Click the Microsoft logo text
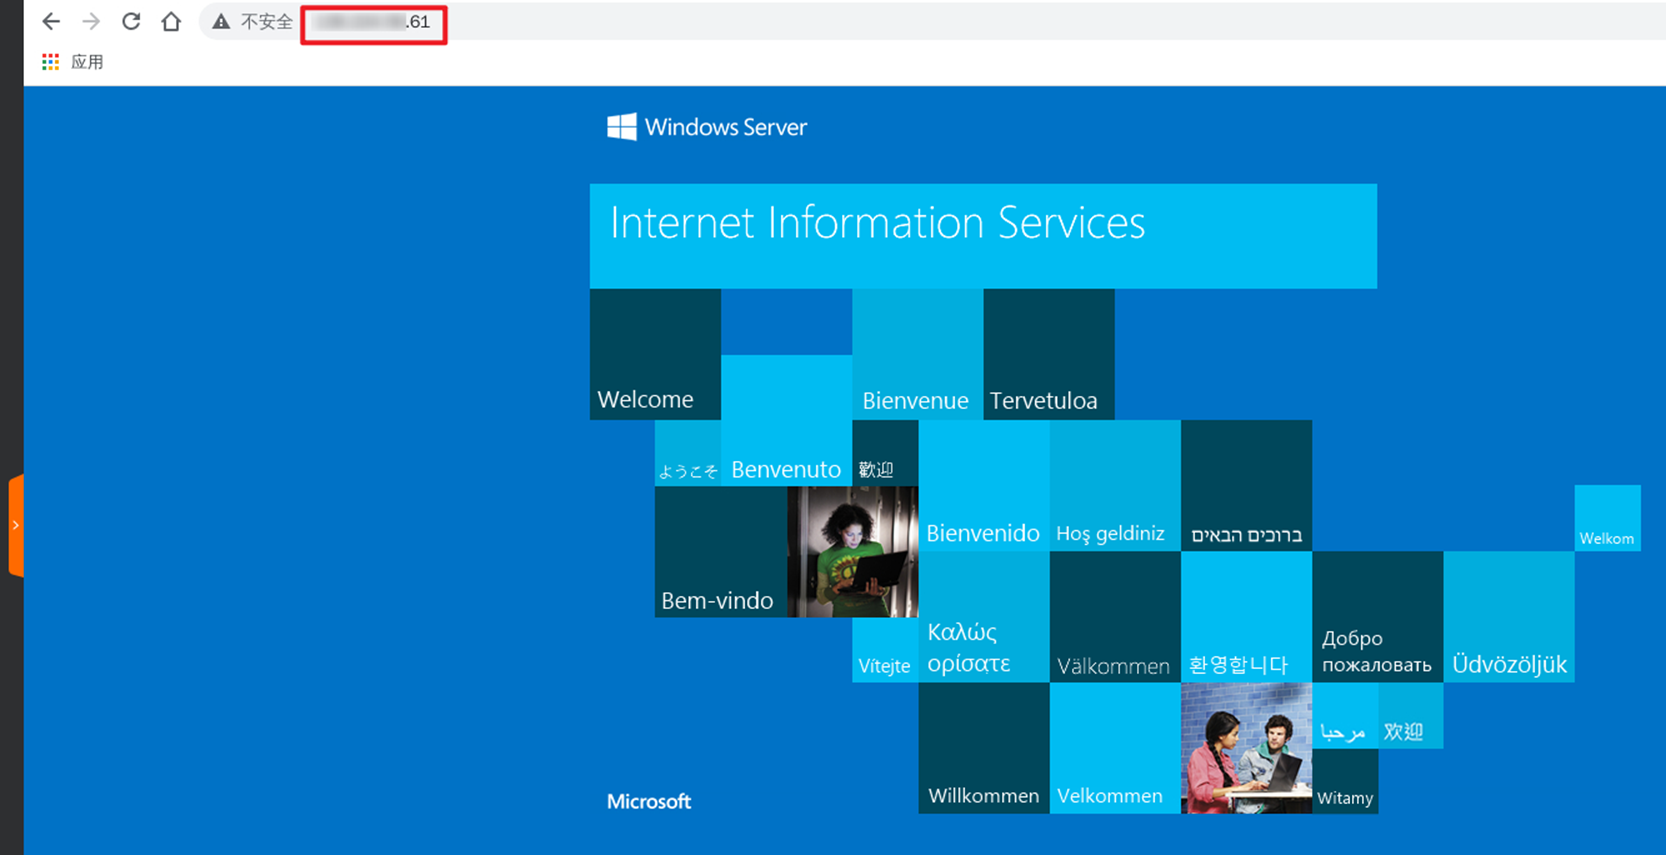1666x855 pixels. pos(649,801)
